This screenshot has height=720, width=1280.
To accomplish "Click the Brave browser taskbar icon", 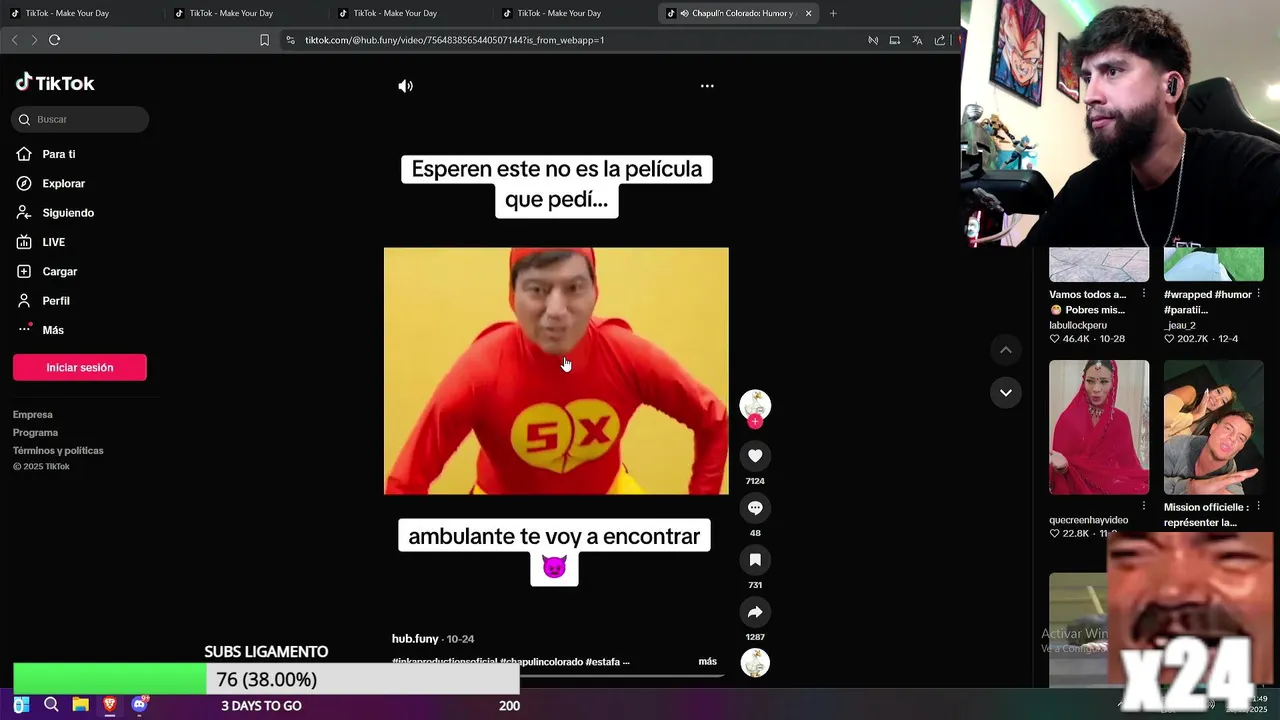I will tap(109, 705).
